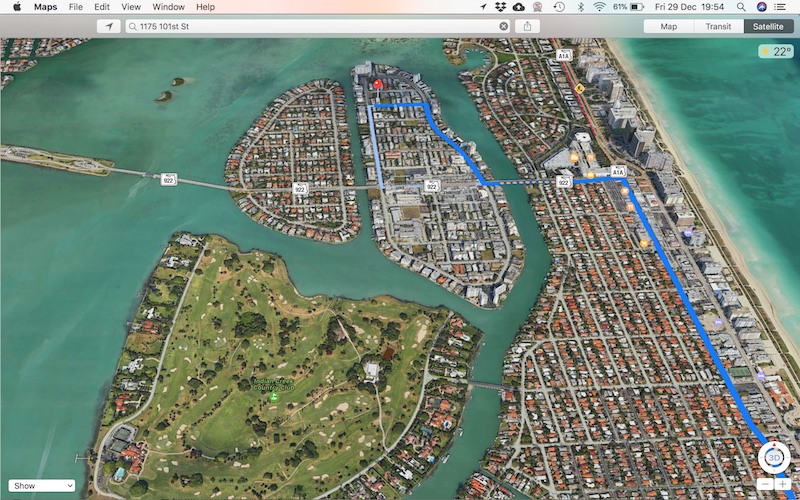
Task: Open the Window menu
Action: [167, 7]
